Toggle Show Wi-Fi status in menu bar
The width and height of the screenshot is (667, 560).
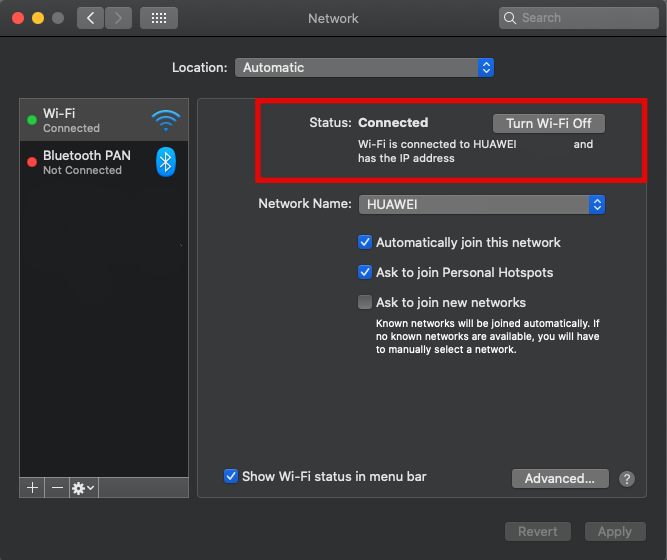tap(231, 476)
